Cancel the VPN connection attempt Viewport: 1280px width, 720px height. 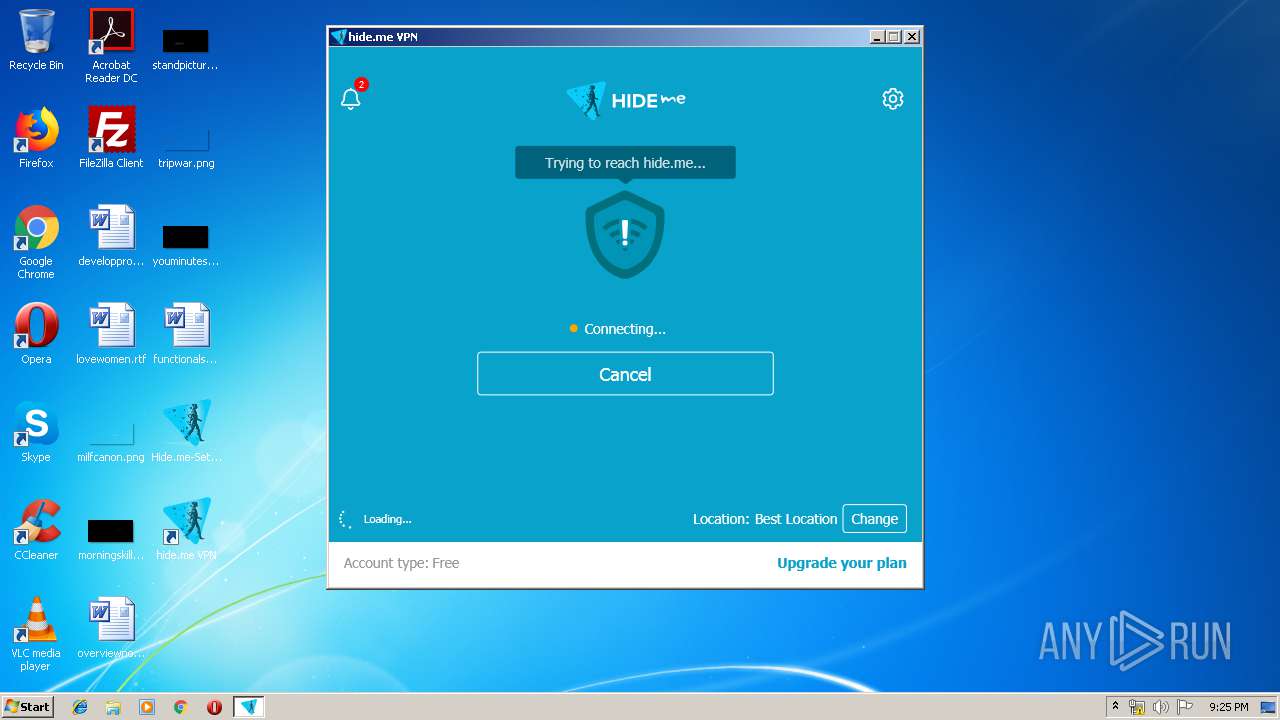click(625, 374)
